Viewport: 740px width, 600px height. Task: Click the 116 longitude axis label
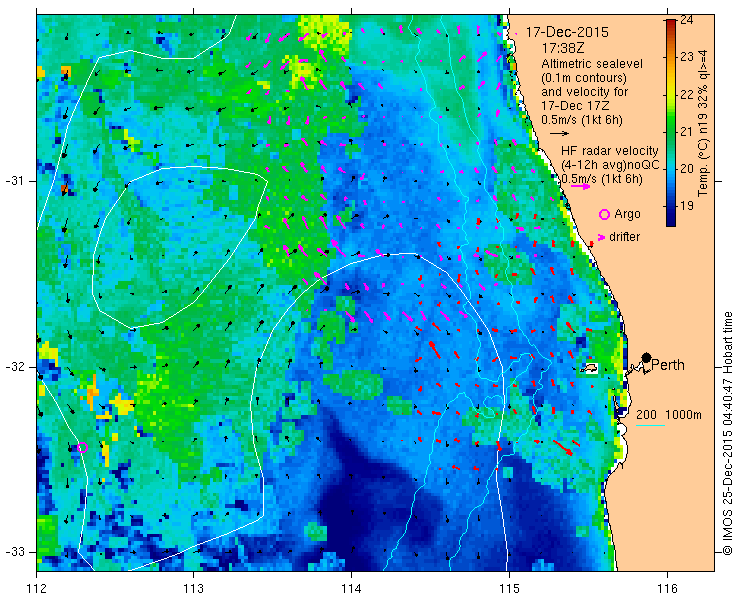667,589
